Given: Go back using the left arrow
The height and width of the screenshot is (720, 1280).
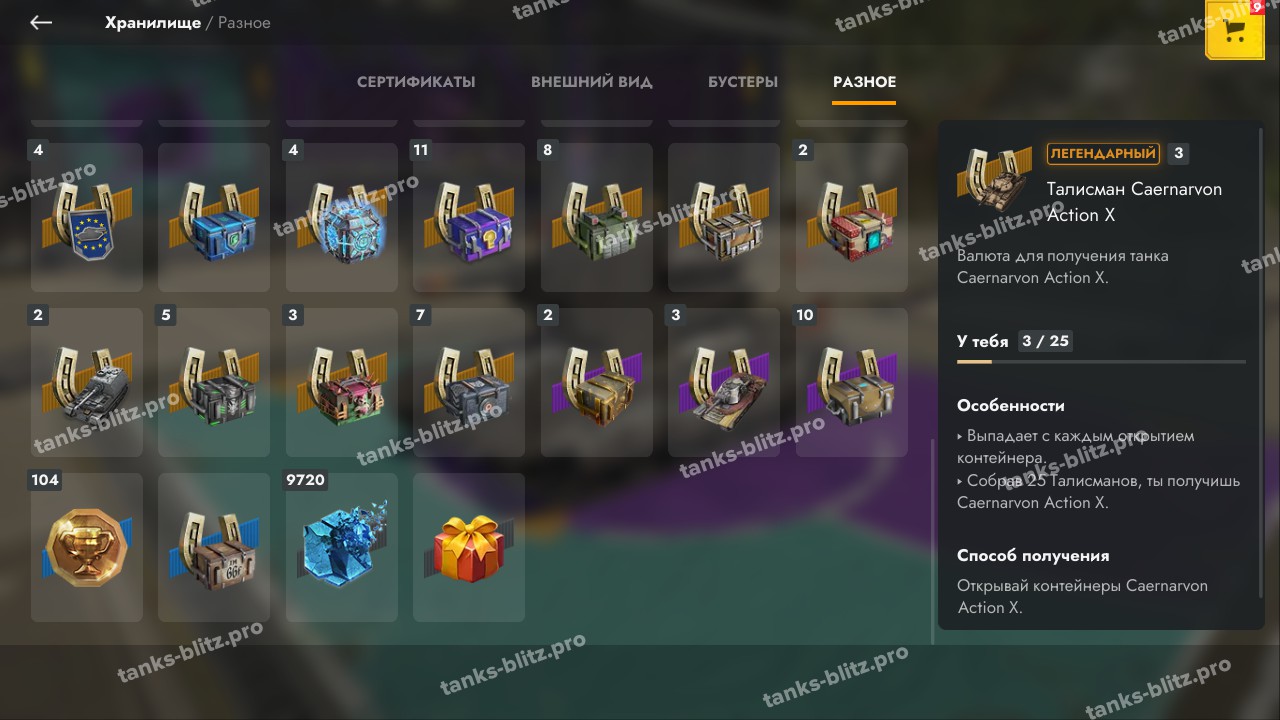Looking at the screenshot, I should 41,22.
